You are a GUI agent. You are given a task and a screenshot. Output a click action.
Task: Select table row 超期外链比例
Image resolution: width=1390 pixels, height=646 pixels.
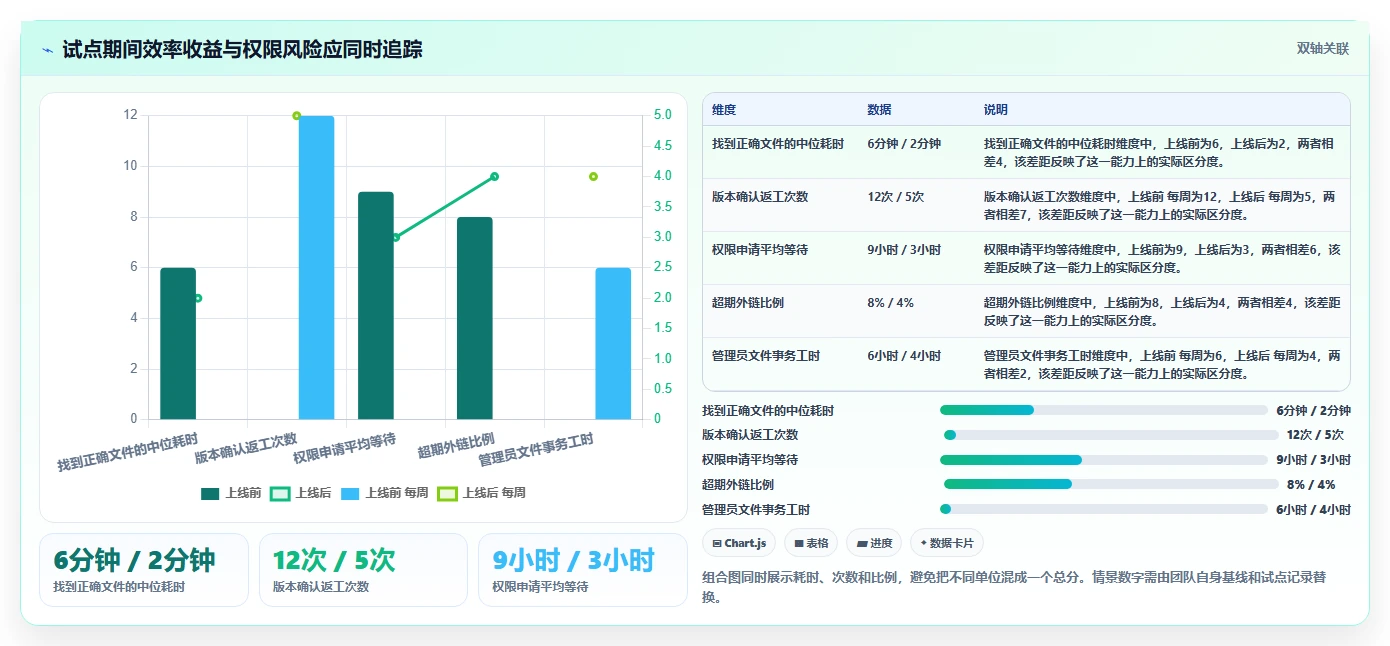click(1026, 311)
